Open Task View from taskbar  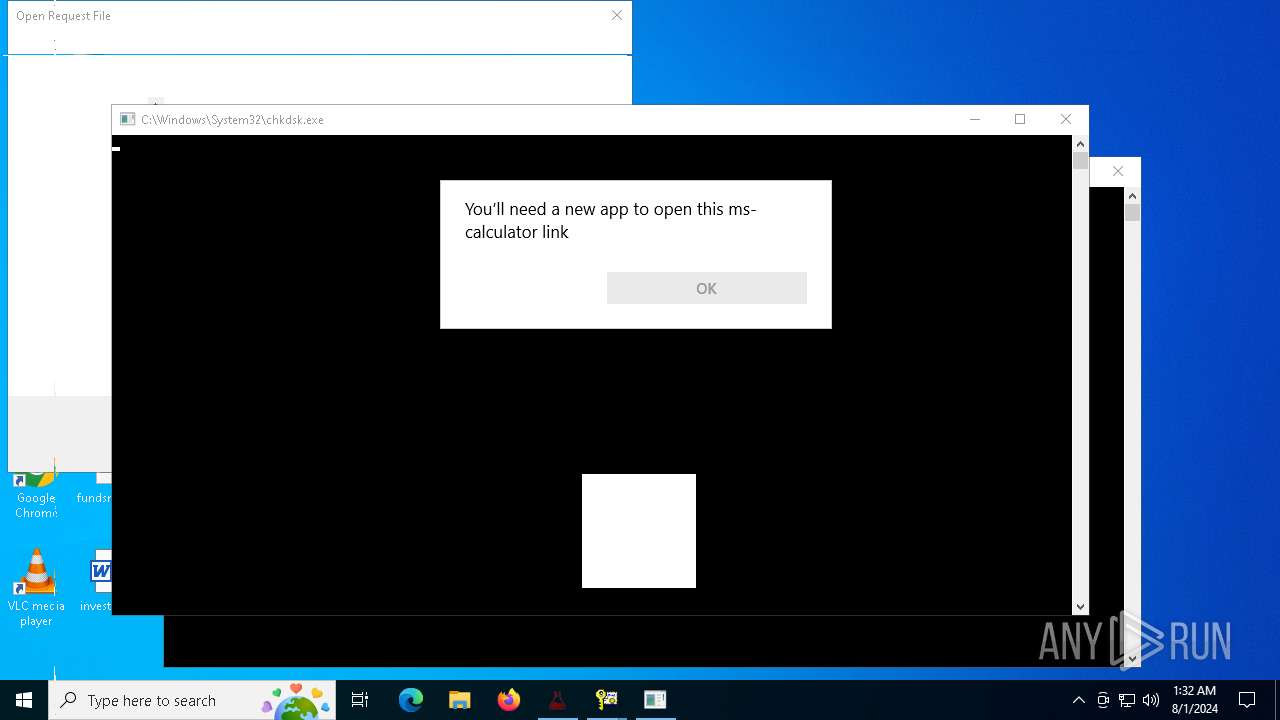[360, 700]
